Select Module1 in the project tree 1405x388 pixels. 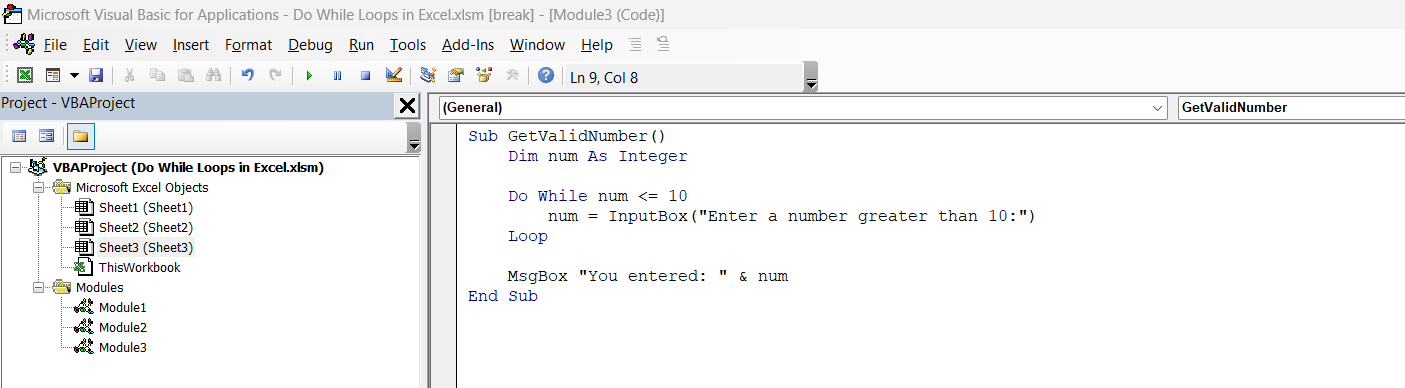pyautogui.click(x=122, y=308)
